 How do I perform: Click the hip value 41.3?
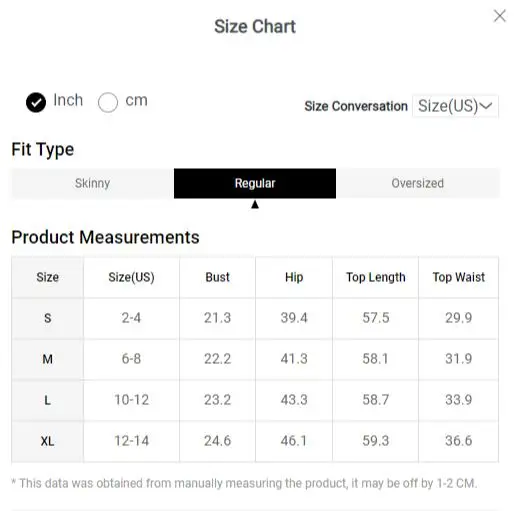[x=294, y=359]
